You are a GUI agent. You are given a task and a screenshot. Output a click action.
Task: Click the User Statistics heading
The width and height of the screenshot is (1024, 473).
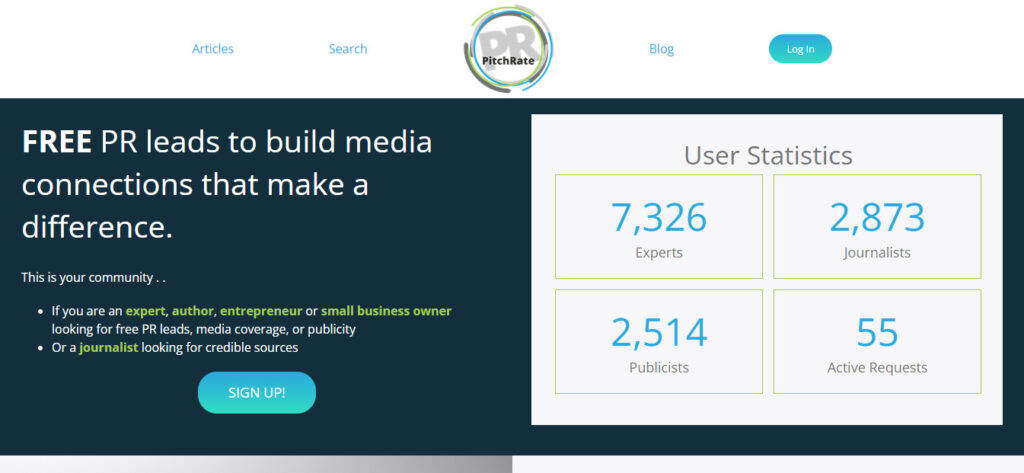(768, 155)
